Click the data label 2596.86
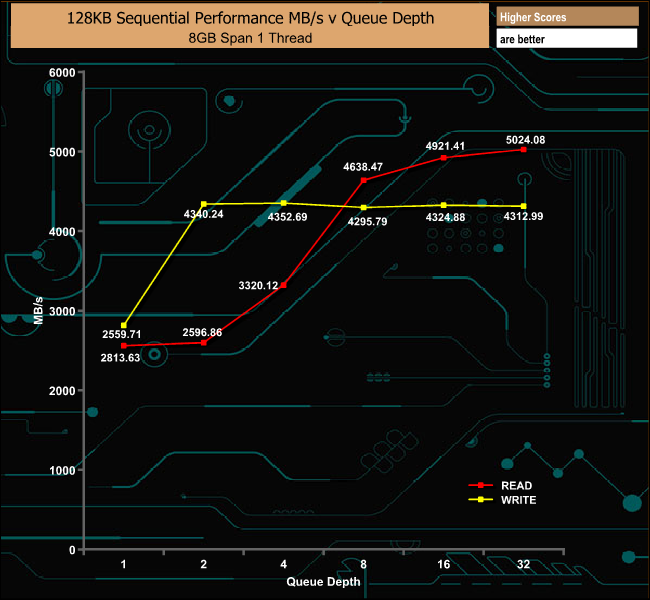This screenshot has height=600, width=650. point(202,333)
